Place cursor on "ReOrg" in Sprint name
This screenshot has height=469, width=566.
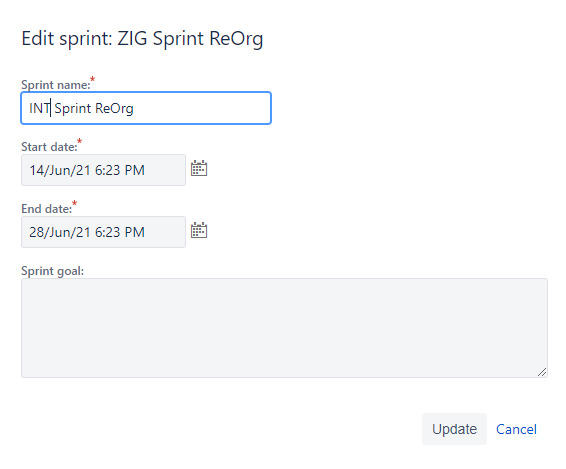click(x=114, y=108)
